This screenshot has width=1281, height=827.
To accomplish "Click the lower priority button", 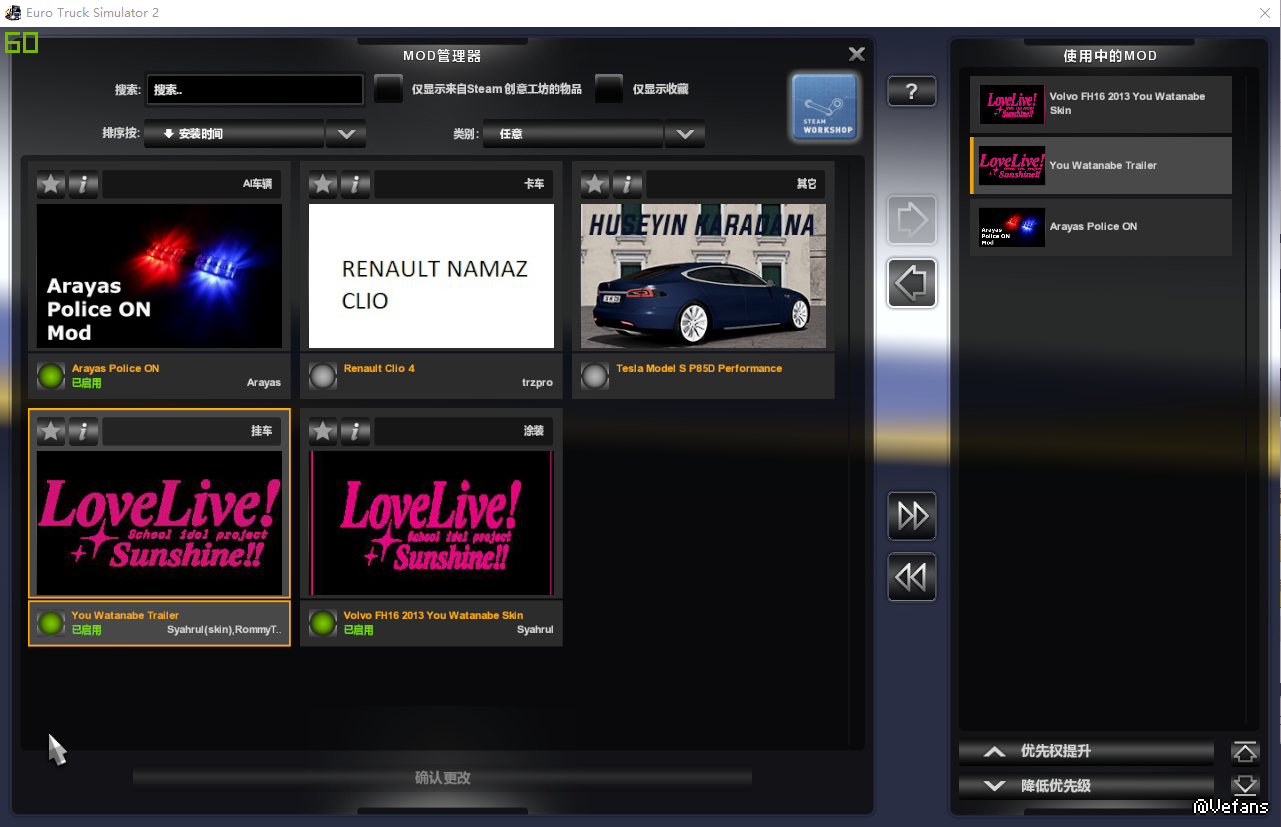I will point(1086,786).
